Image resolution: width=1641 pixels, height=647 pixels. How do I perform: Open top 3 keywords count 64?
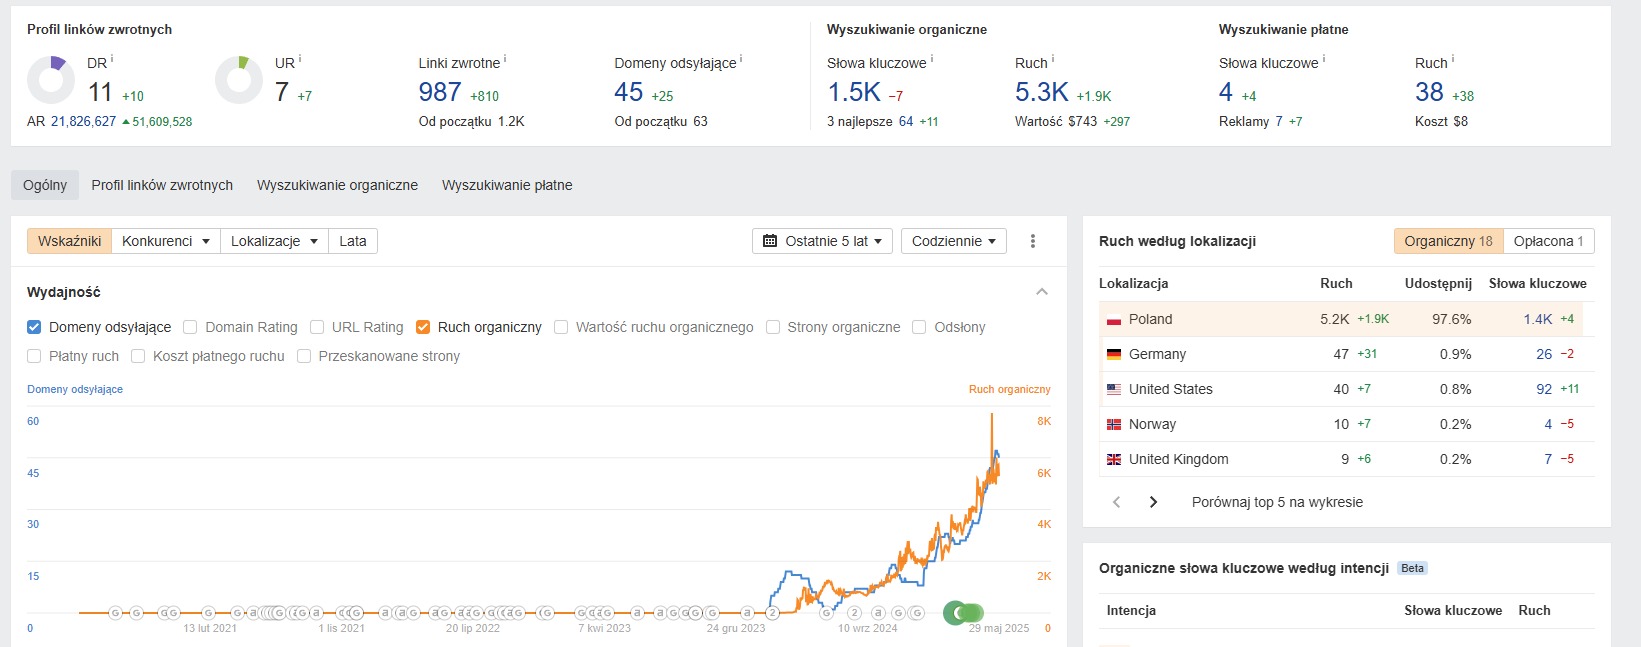point(906,121)
